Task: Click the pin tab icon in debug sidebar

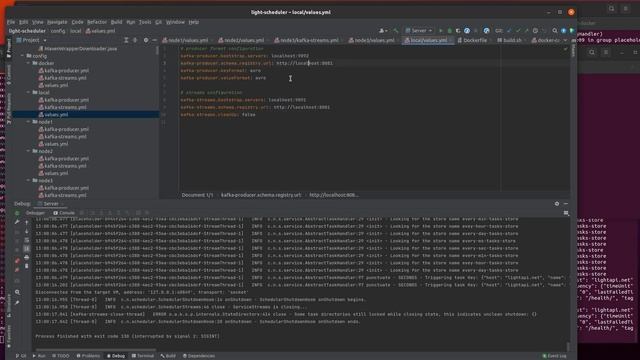Action: coord(17,303)
